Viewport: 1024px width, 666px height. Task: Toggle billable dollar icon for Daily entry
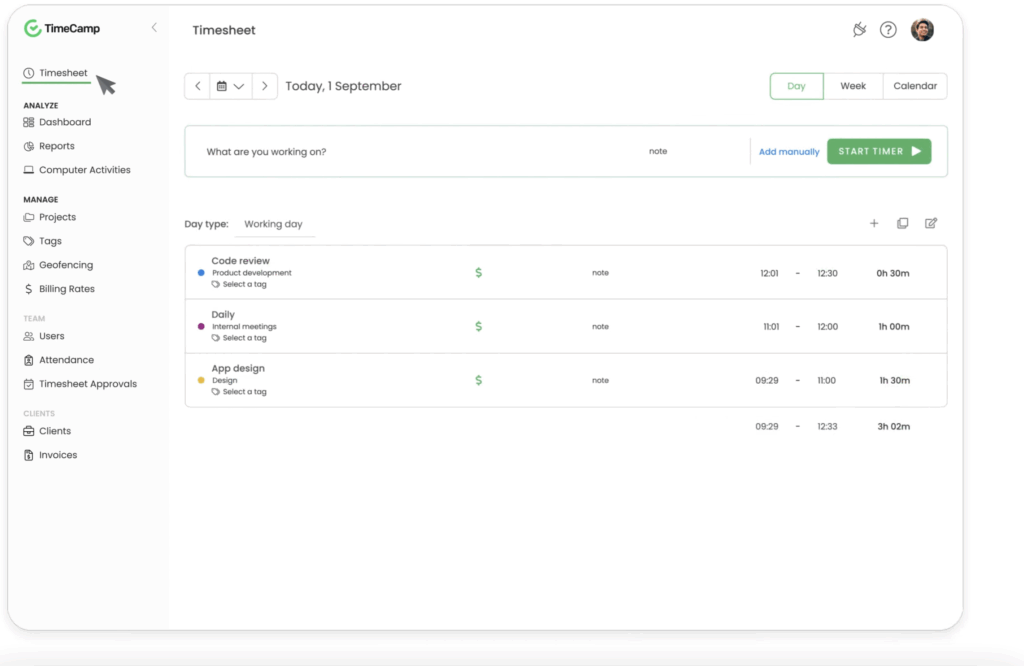point(478,326)
